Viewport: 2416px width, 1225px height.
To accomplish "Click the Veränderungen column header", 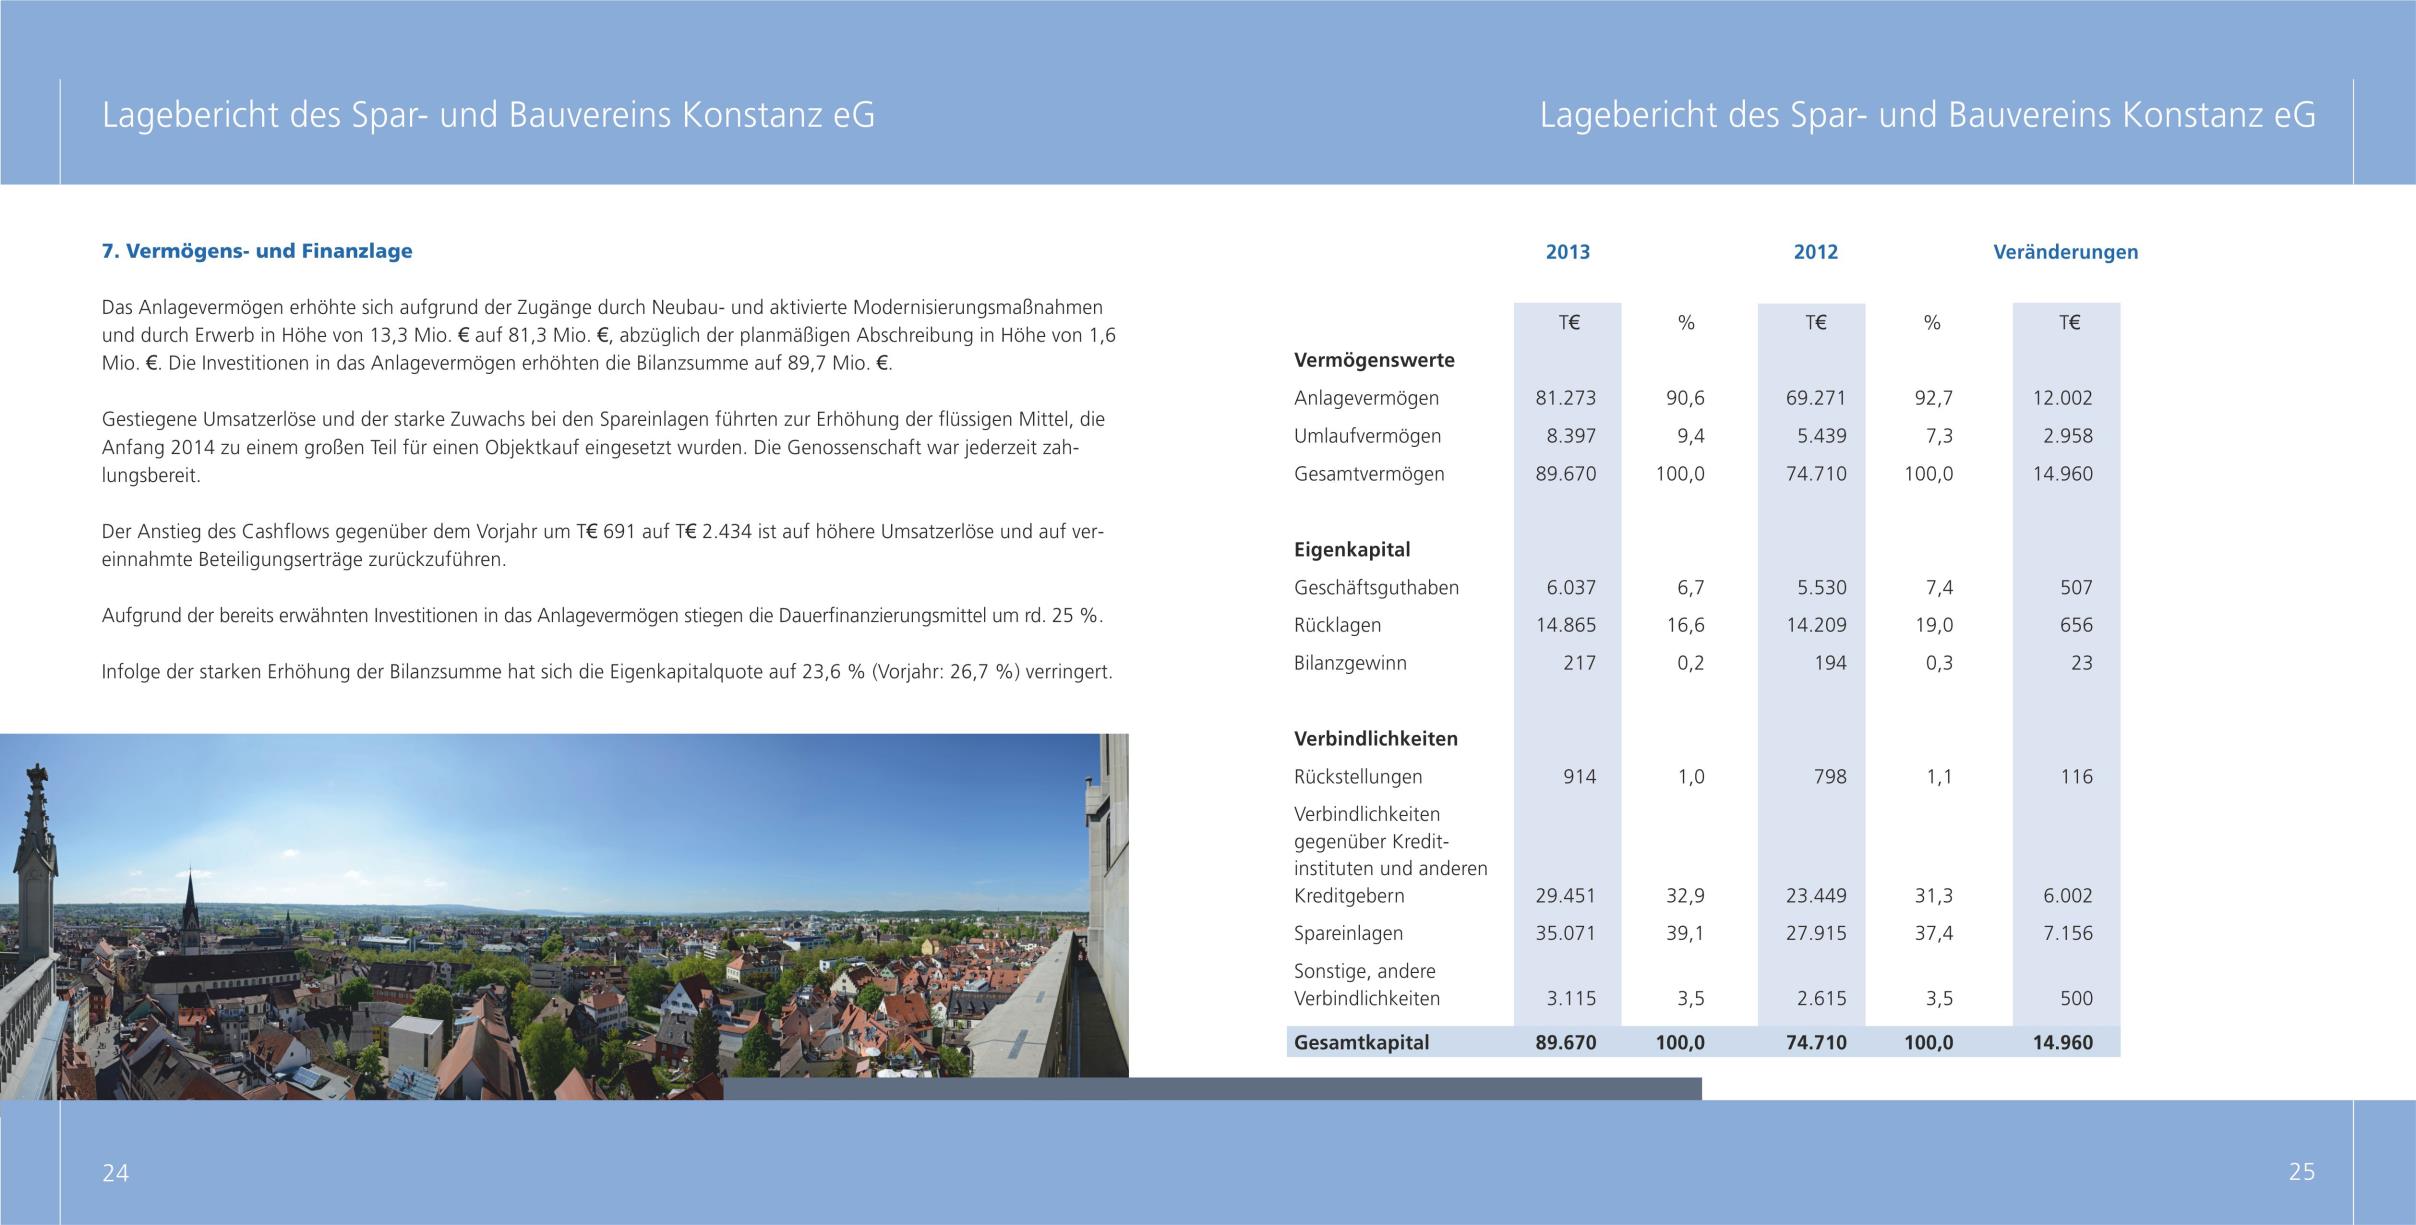I will (x=2065, y=252).
